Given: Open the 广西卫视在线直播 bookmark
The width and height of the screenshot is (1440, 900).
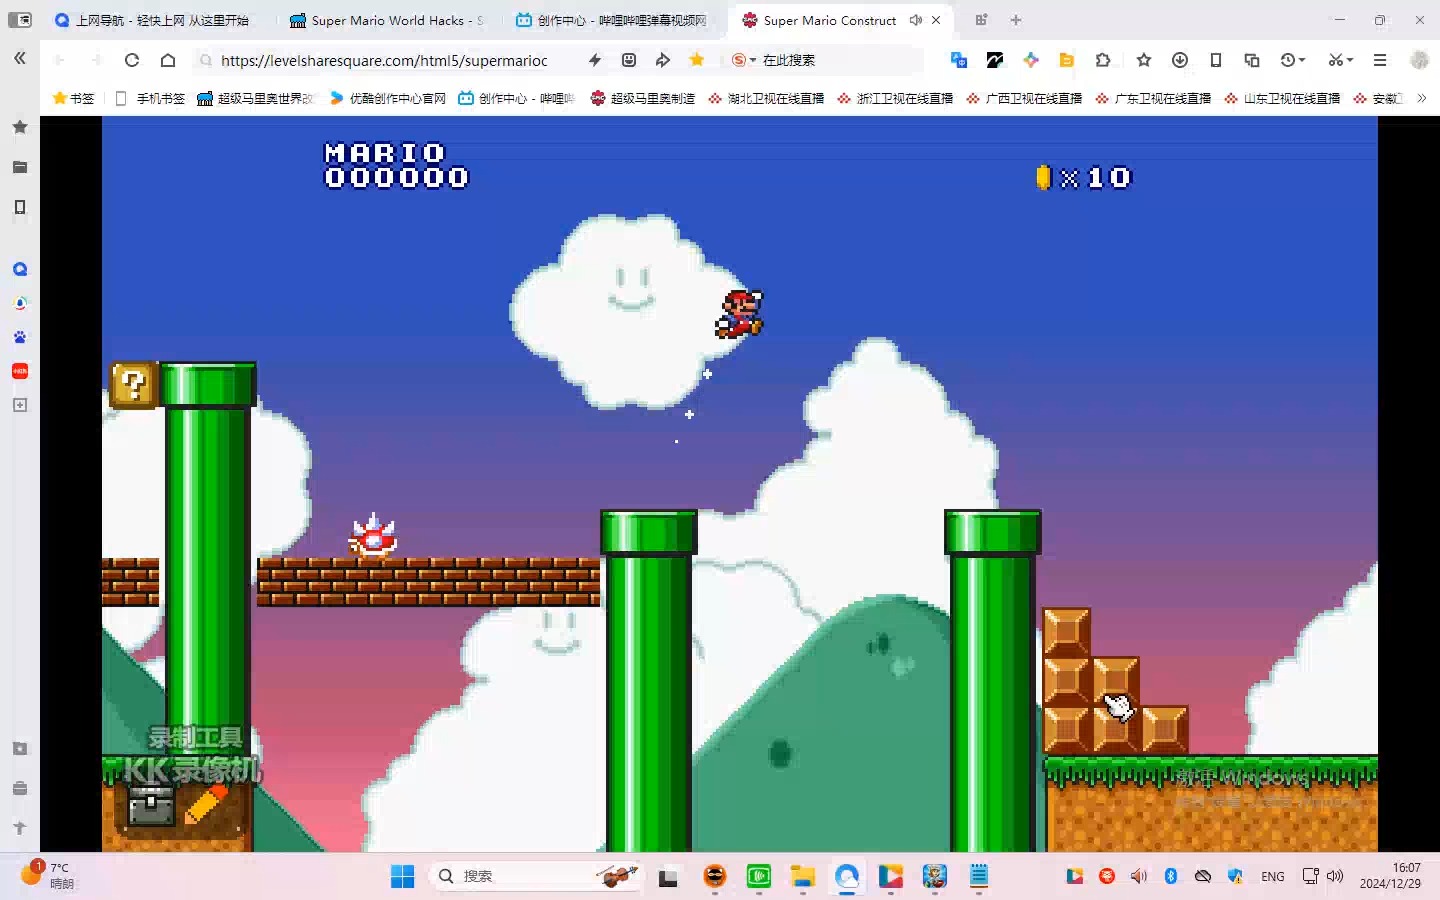Looking at the screenshot, I should (1024, 98).
